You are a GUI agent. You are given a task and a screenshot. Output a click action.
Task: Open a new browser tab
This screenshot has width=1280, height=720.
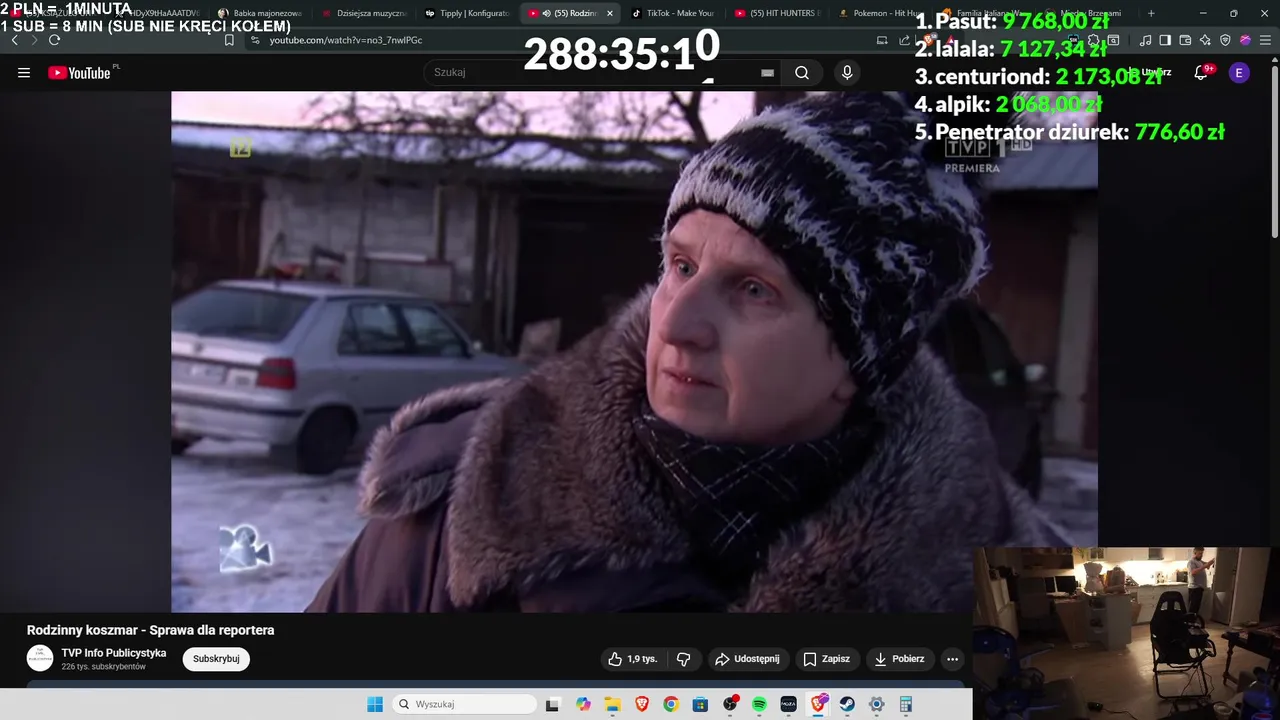pyautogui.click(x=1151, y=13)
